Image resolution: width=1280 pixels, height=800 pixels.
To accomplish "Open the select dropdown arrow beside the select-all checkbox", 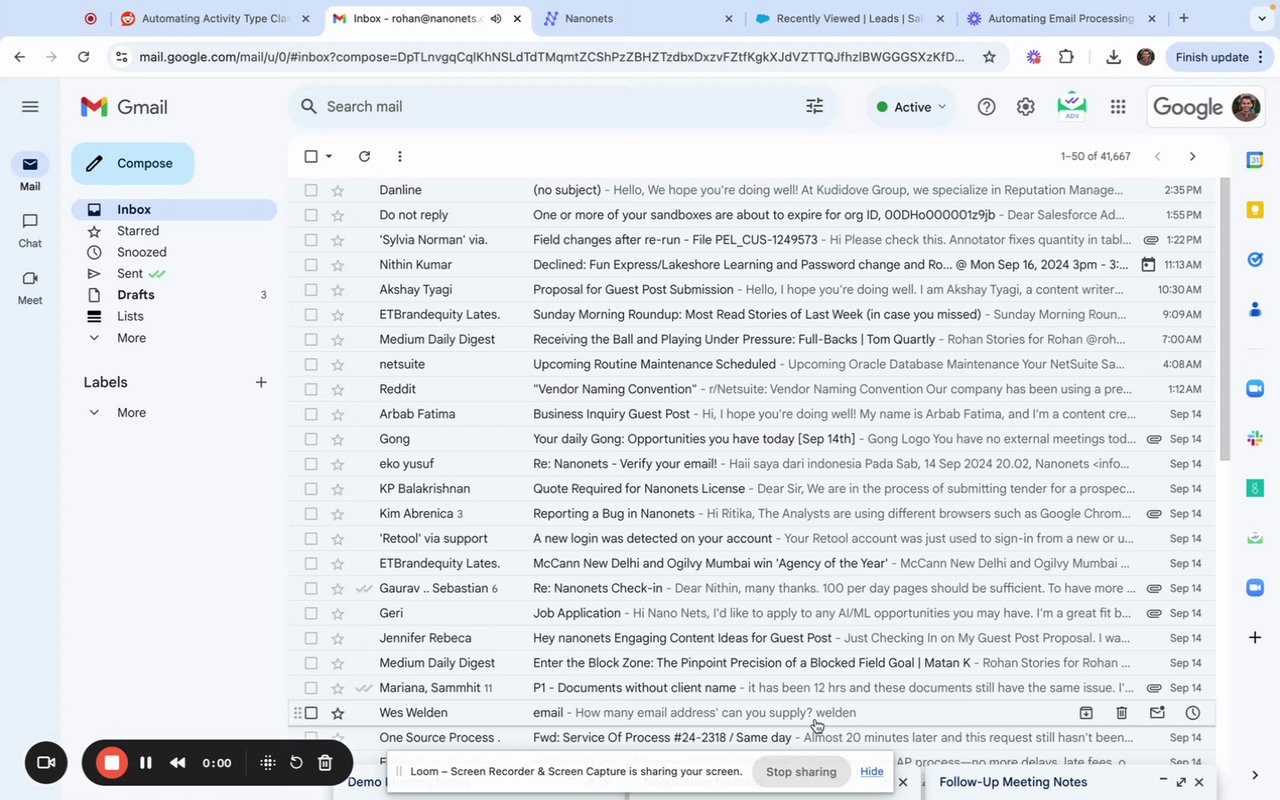I will [x=329, y=156].
